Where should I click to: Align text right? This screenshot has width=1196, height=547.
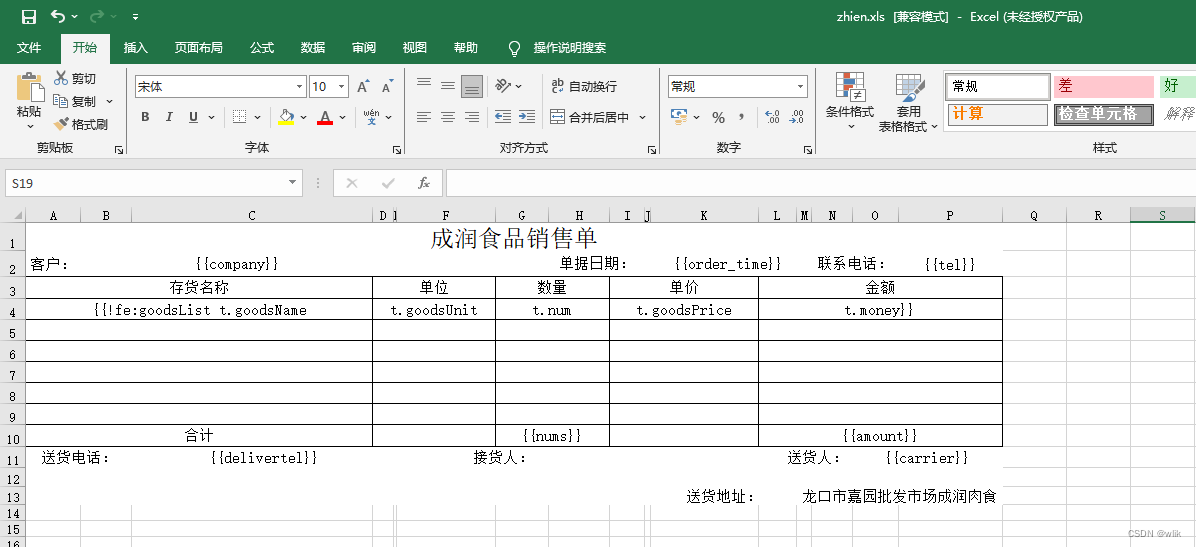tap(472, 117)
